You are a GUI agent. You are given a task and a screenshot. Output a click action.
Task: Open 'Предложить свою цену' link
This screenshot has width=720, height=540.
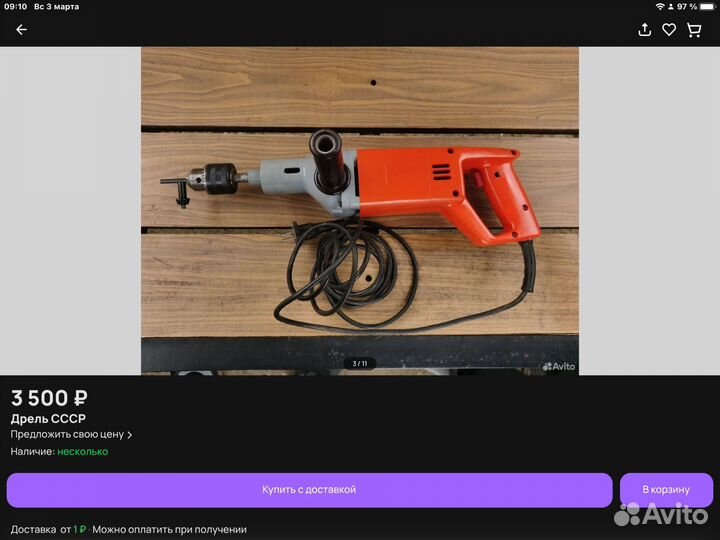[67, 435]
